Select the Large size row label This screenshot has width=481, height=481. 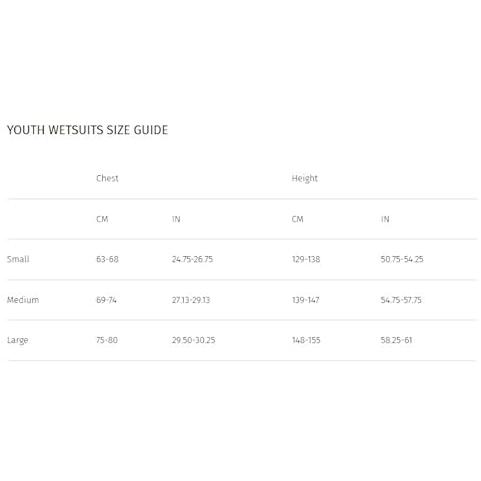(x=18, y=340)
